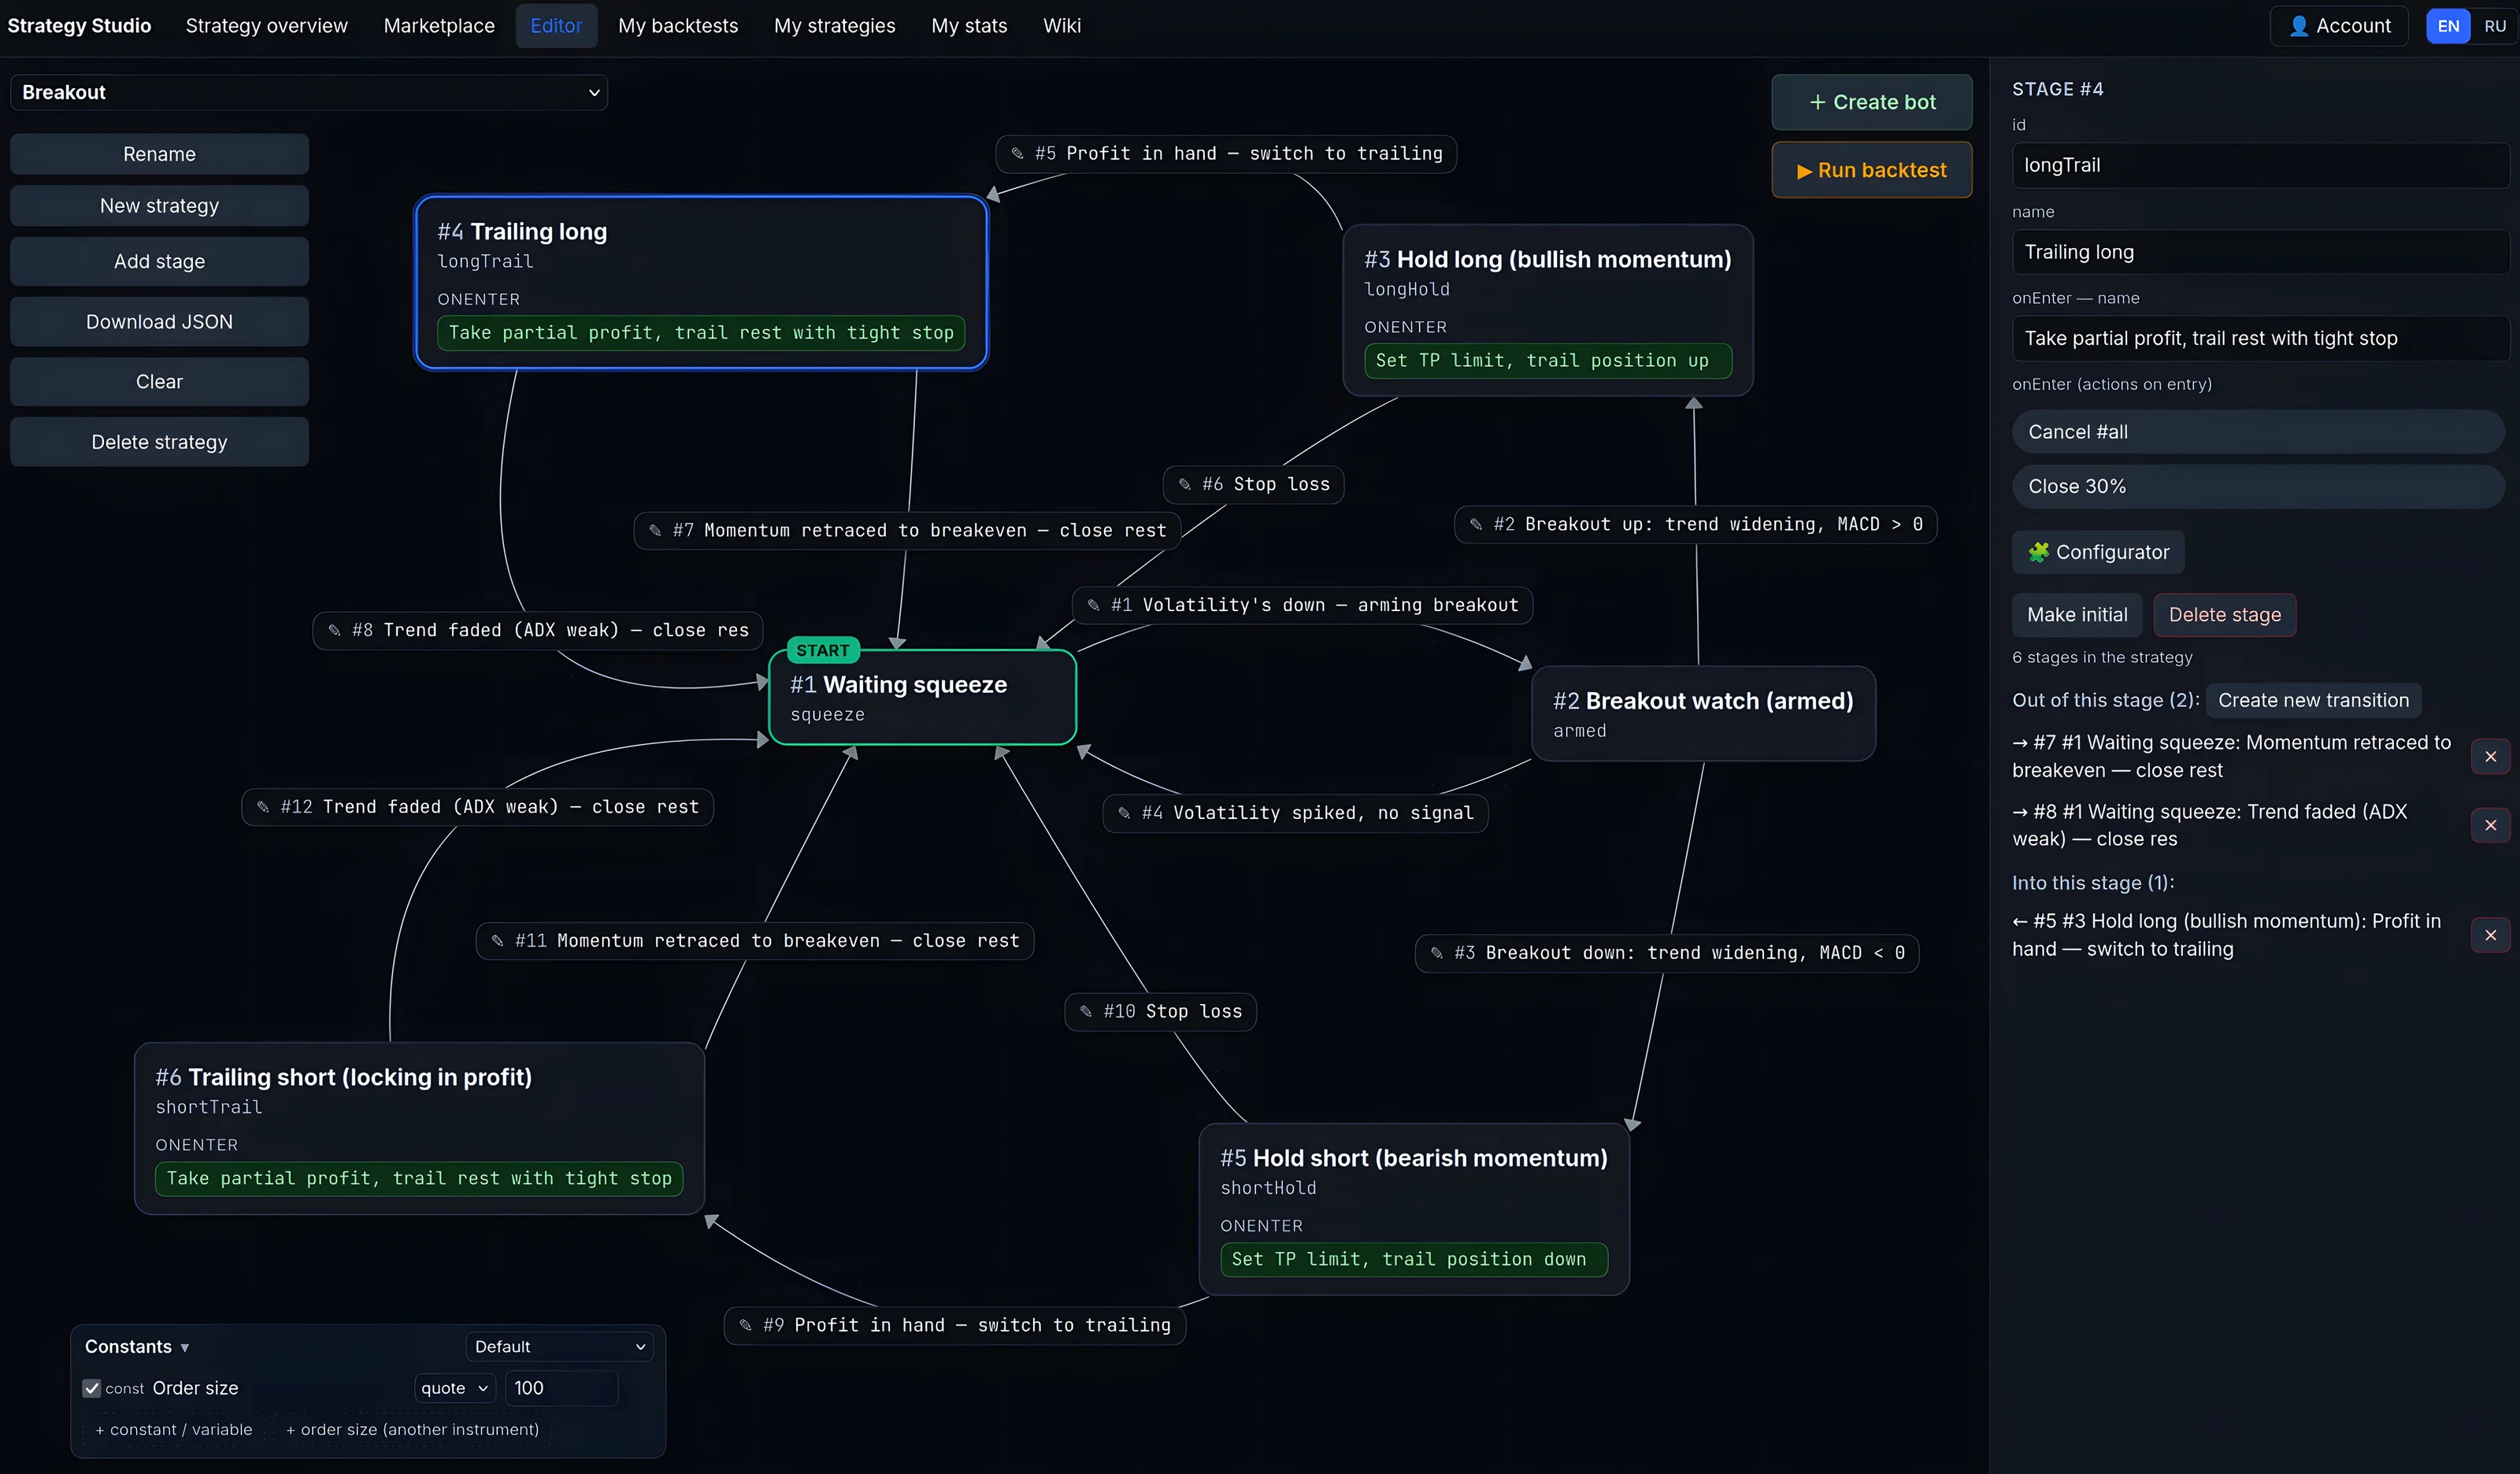Click the onEnter name input field
This screenshot has height=1474, width=2520.
click(2260, 338)
